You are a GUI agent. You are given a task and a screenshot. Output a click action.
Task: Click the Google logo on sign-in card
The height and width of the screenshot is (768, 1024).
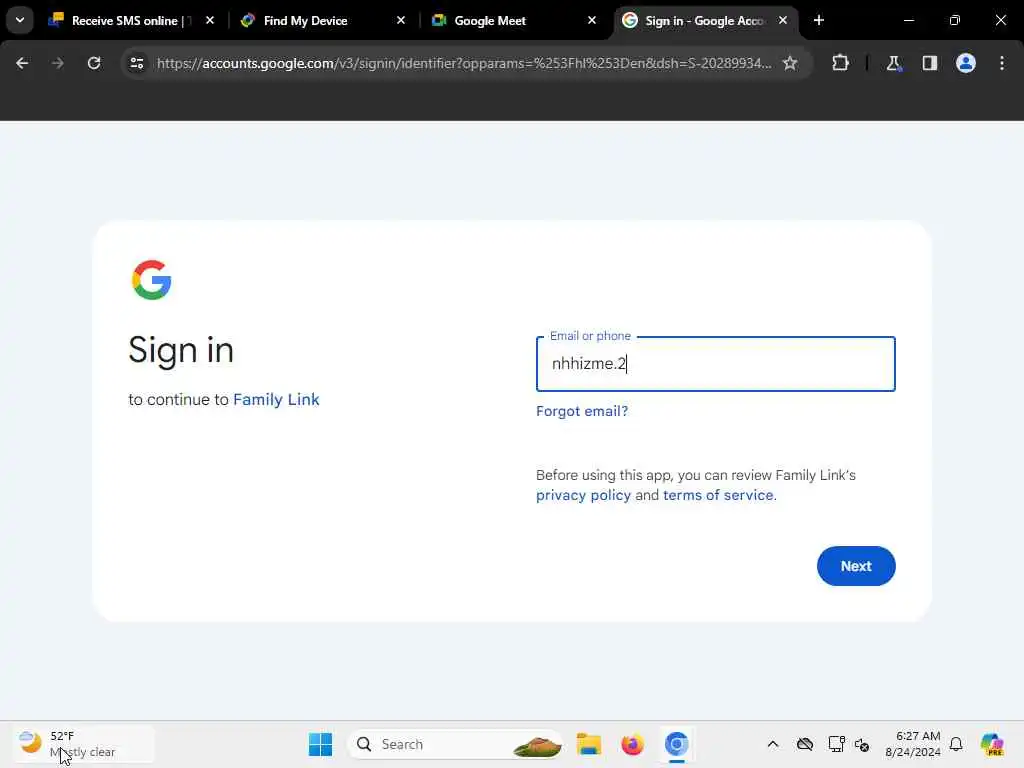click(x=152, y=280)
